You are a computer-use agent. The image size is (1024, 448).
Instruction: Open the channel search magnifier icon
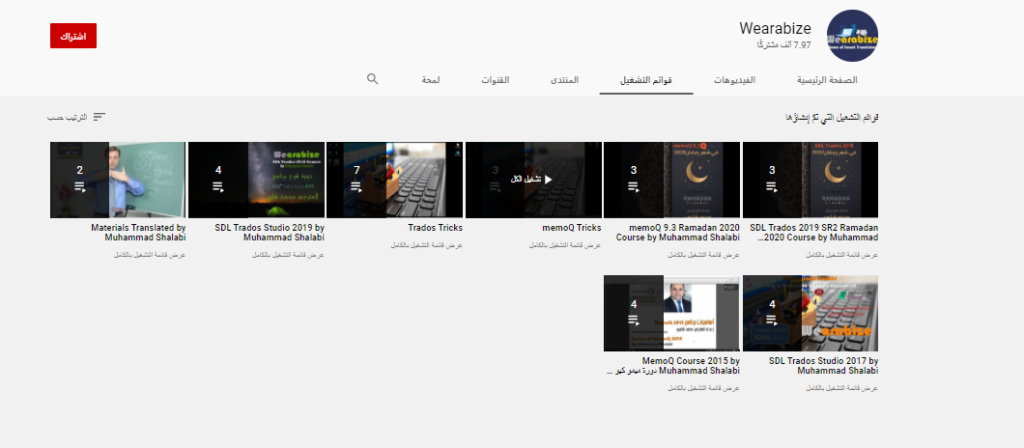(x=372, y=79)
